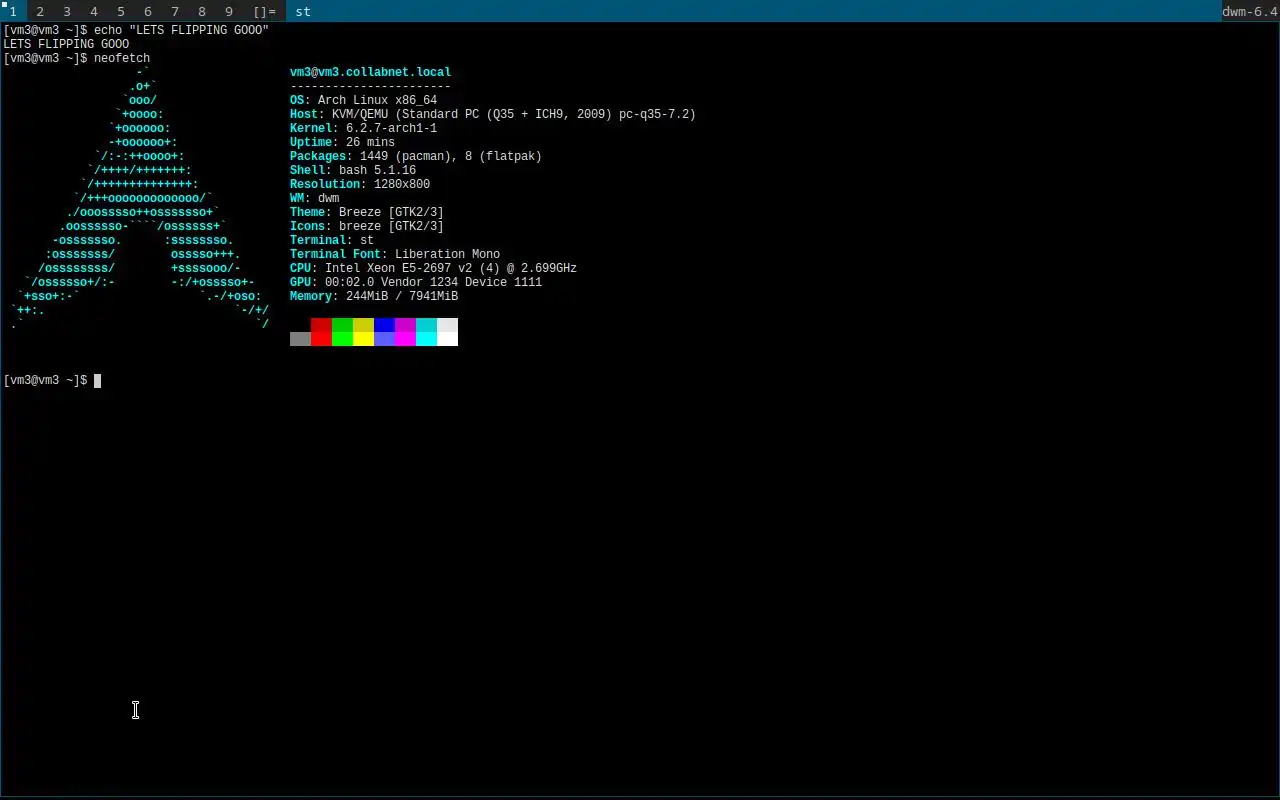This screenshot has height=800, width=1280.
Task: Click the dwm-6.4 status text
Action: point(1250,11)
